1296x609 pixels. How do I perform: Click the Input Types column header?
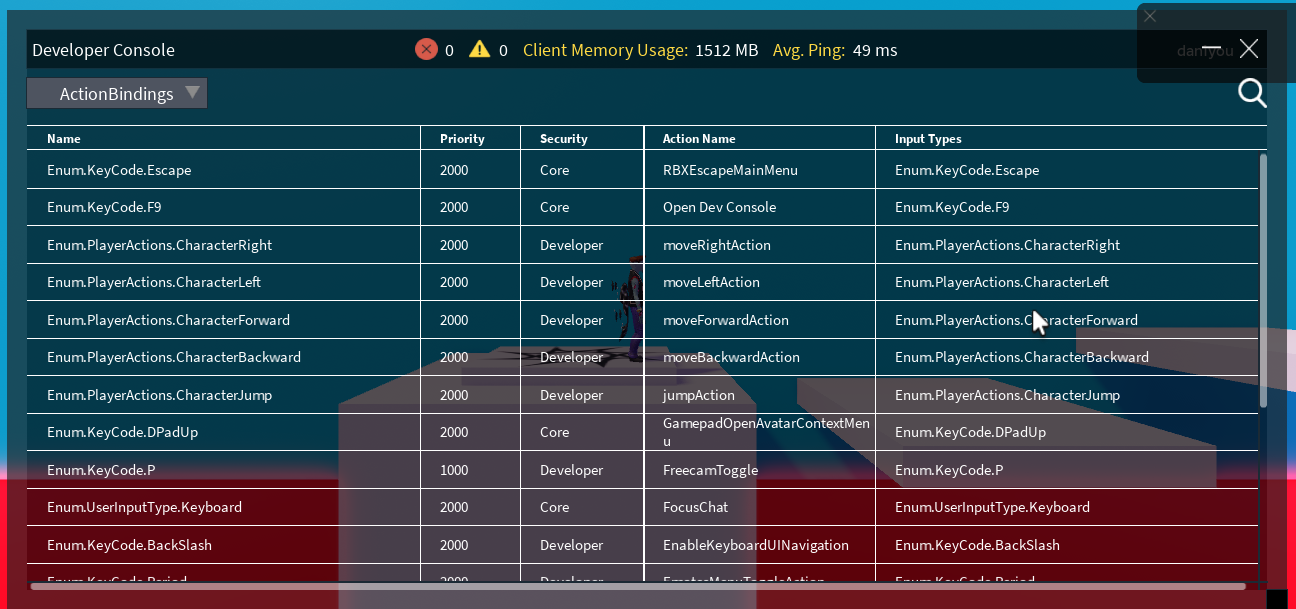click(x=928, y=139)
